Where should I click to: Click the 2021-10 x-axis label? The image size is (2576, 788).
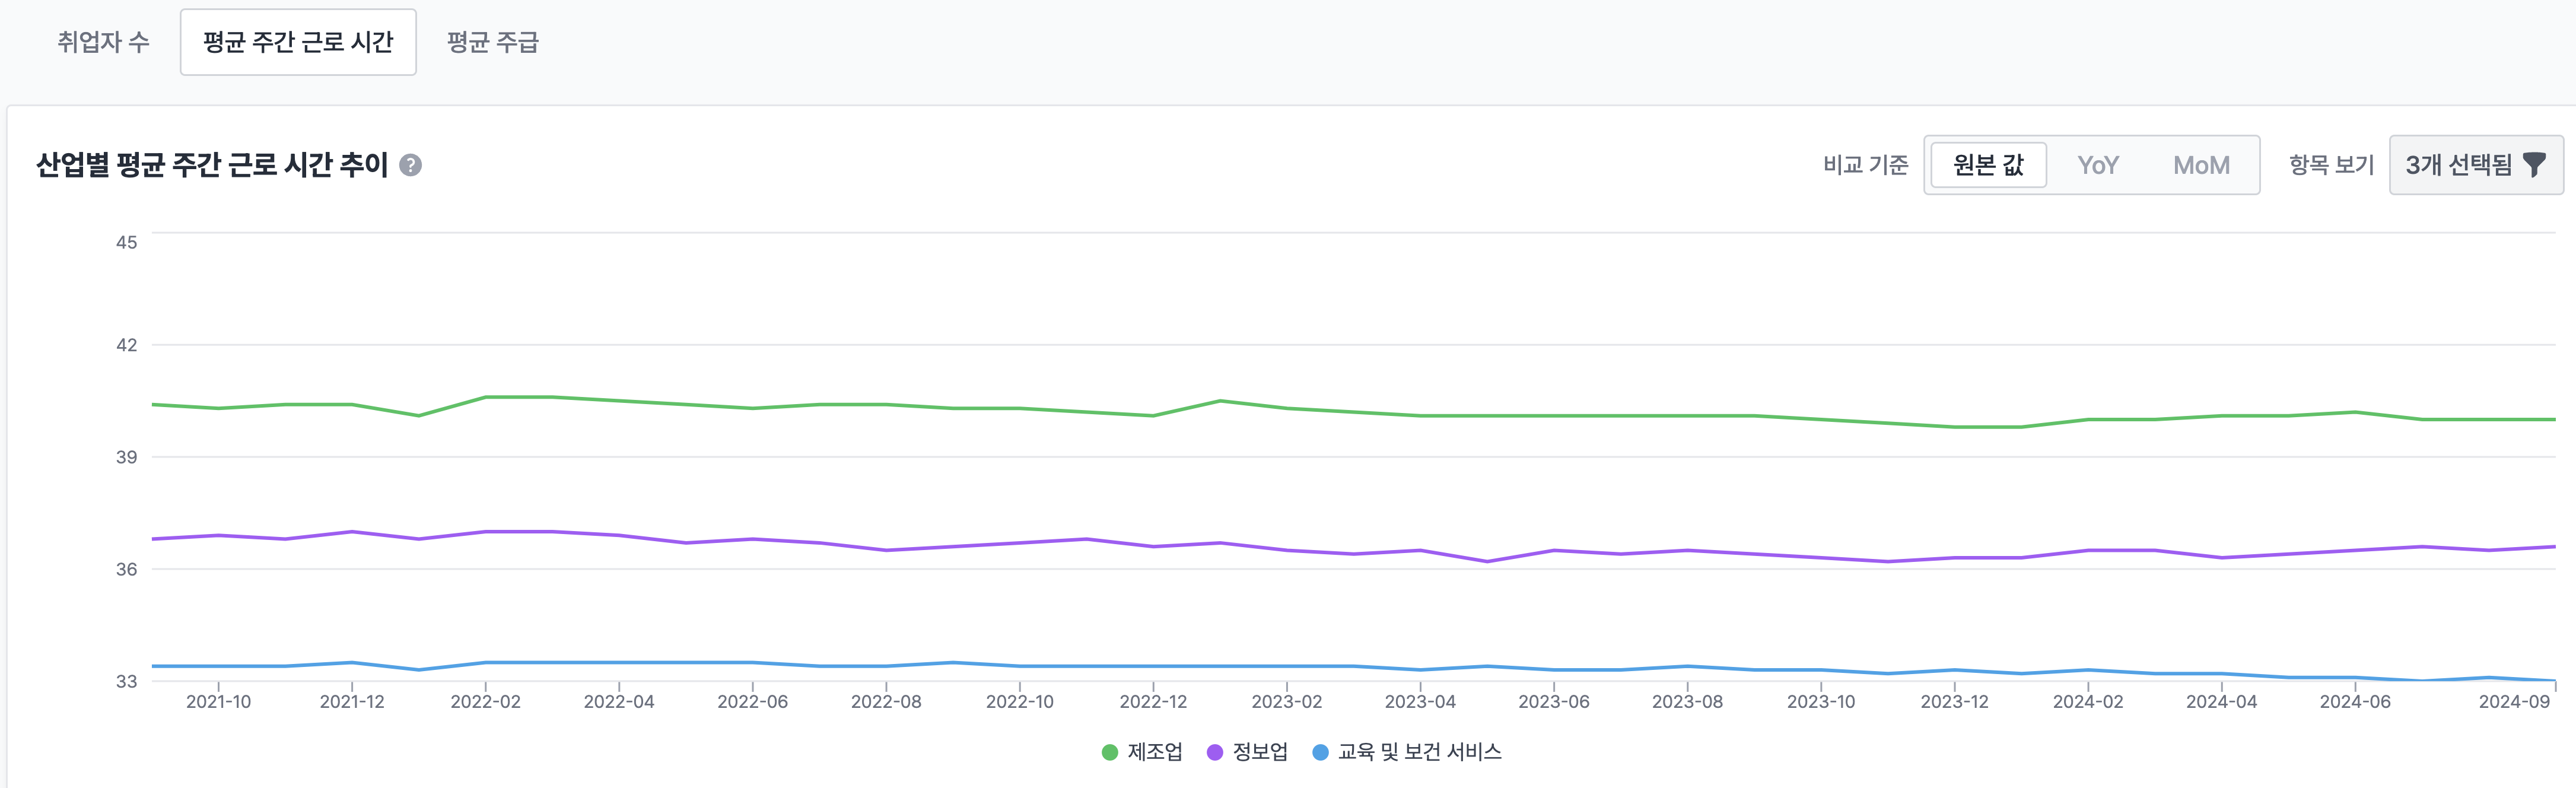(218, 702)
